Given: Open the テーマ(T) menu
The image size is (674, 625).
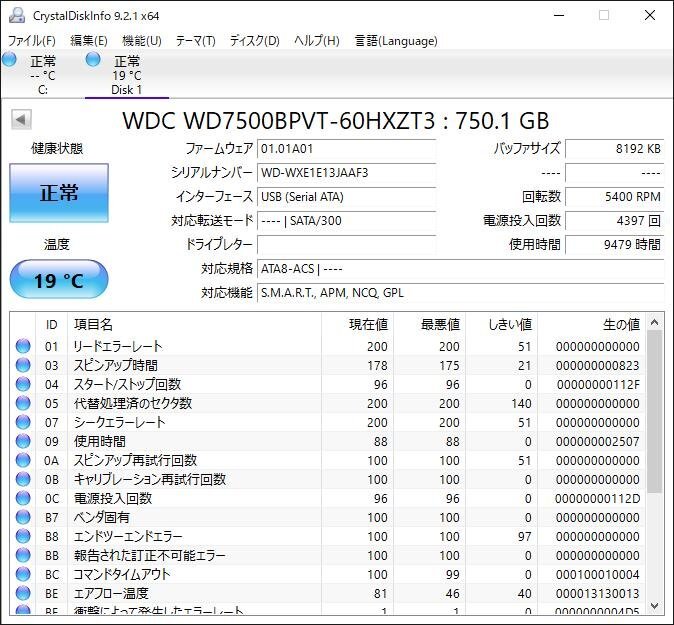Looking at the screenshot, I should tap(196, 41).
